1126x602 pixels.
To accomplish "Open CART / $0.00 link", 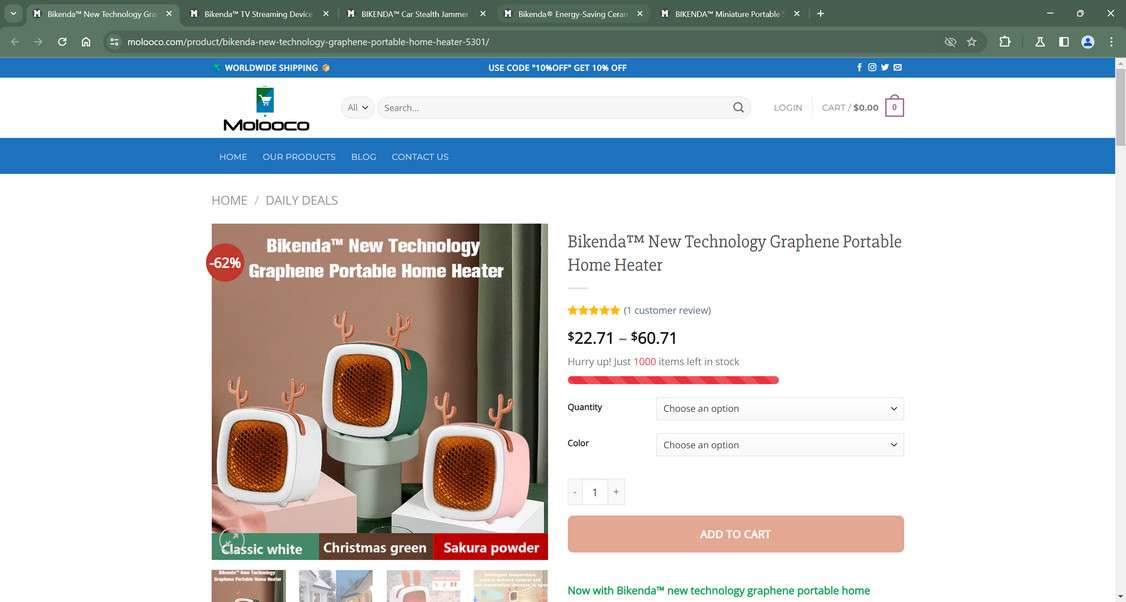I will click(850, 108).
